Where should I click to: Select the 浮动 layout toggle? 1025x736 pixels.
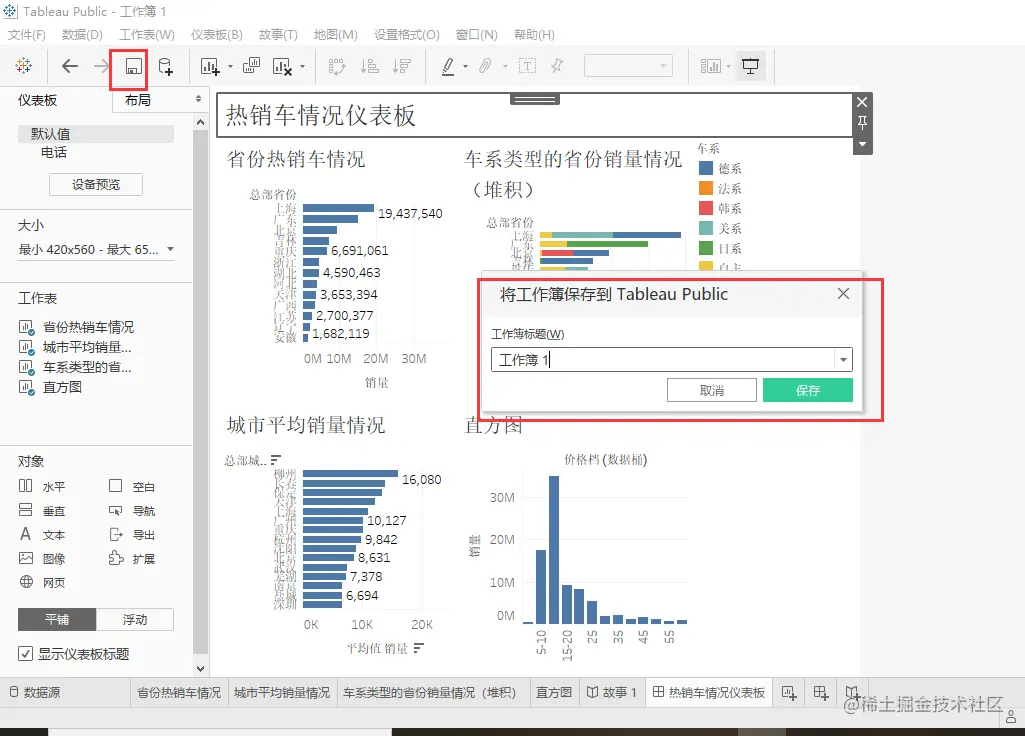coord(134,619)
